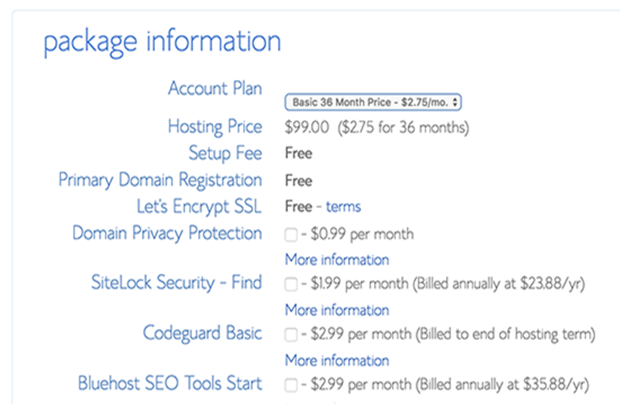Screen dimensions: 622x406
Task: Open More information under SiteLock Security
Action: [x=337, y=310]
